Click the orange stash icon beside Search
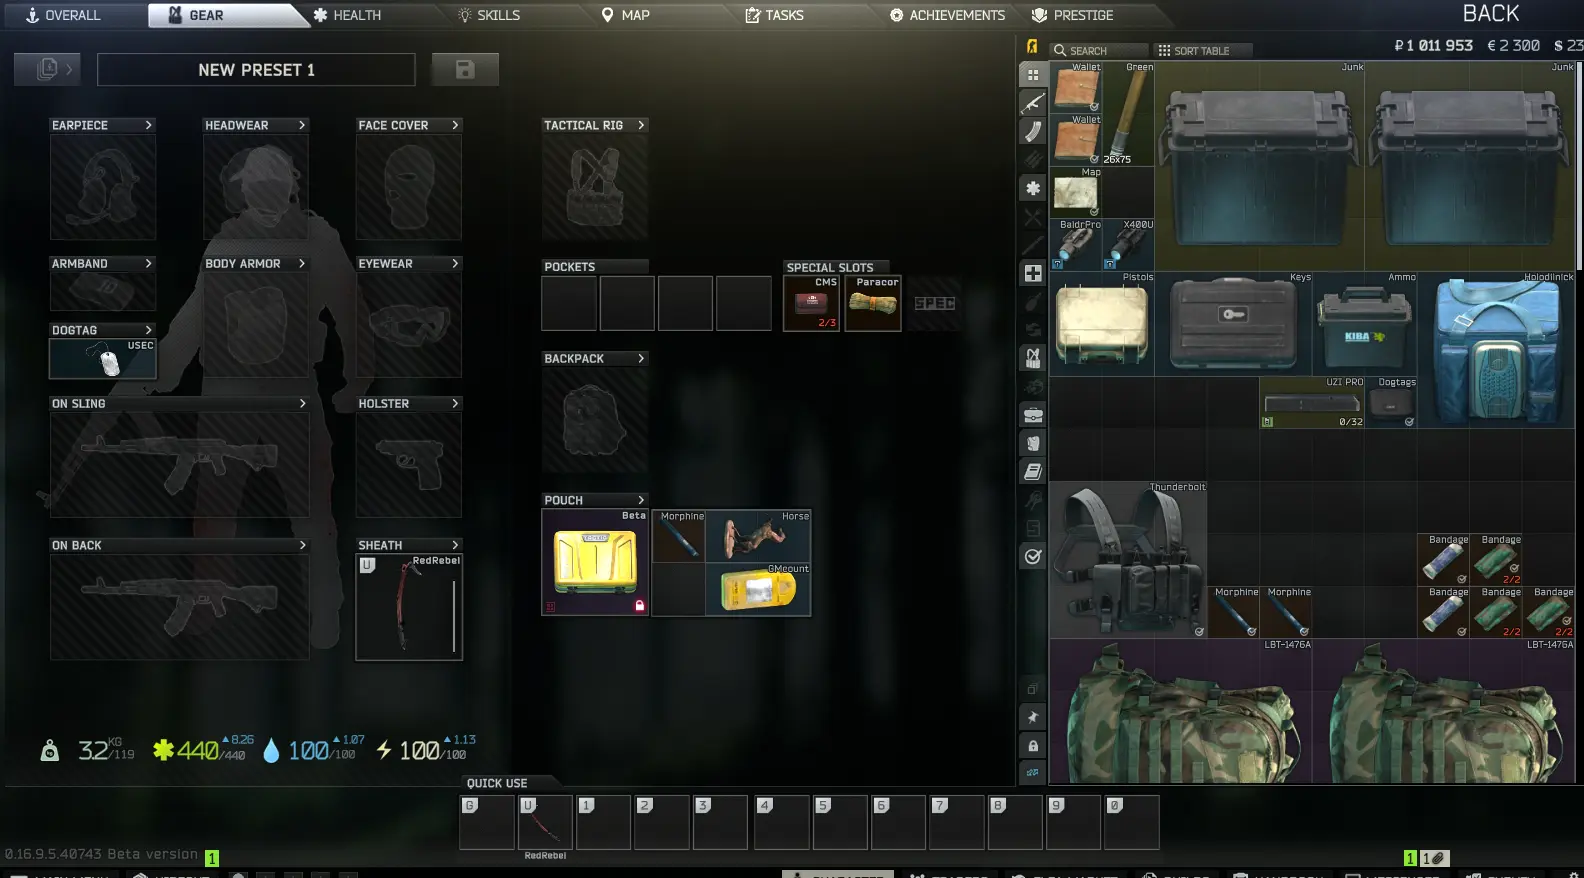The width and height of the screenshot is (1584, 878). pyautogui.click(x=1032, y=46)
